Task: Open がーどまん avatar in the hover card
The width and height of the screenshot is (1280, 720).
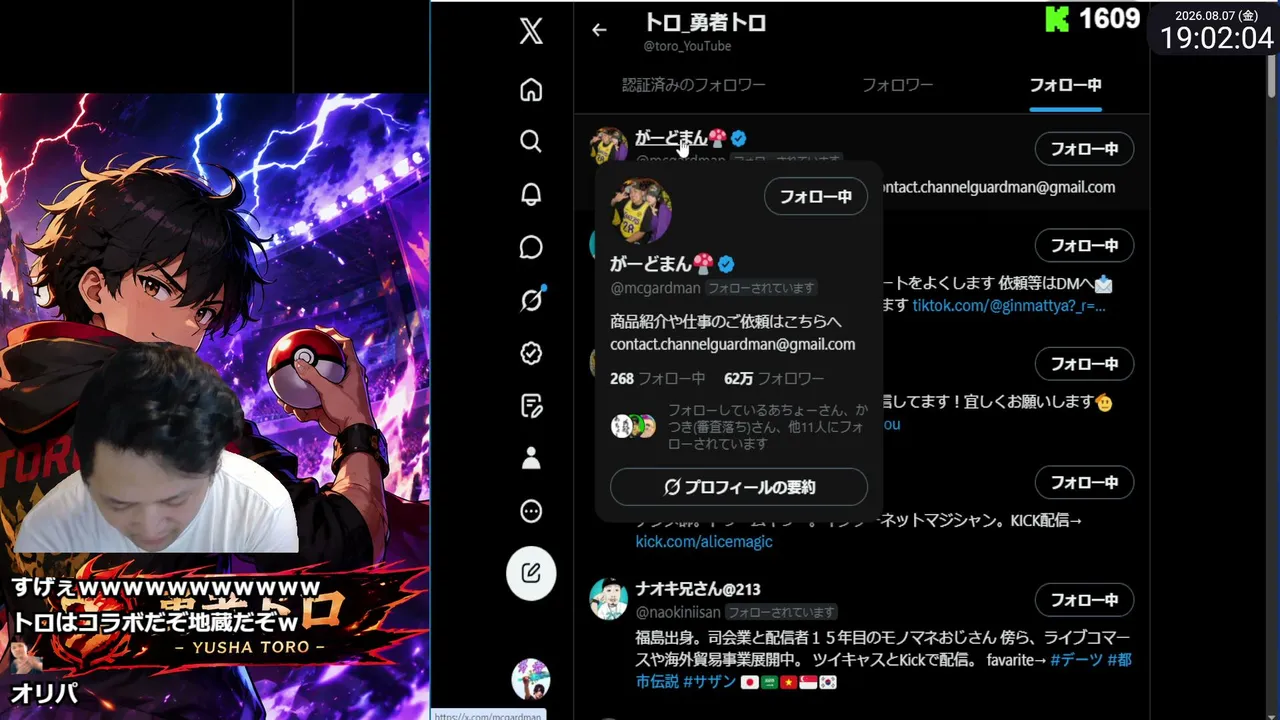Action: click(641, 210)
